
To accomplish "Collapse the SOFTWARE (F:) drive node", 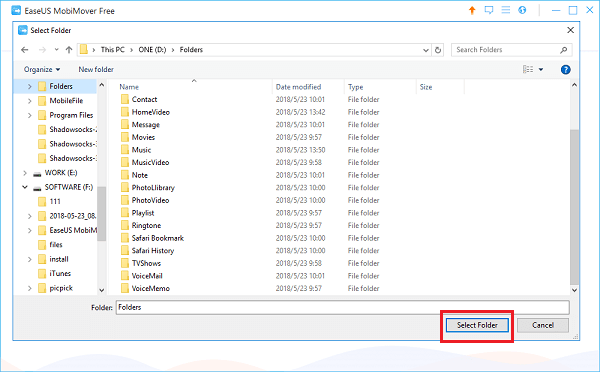I will click(x=25, y=187).
